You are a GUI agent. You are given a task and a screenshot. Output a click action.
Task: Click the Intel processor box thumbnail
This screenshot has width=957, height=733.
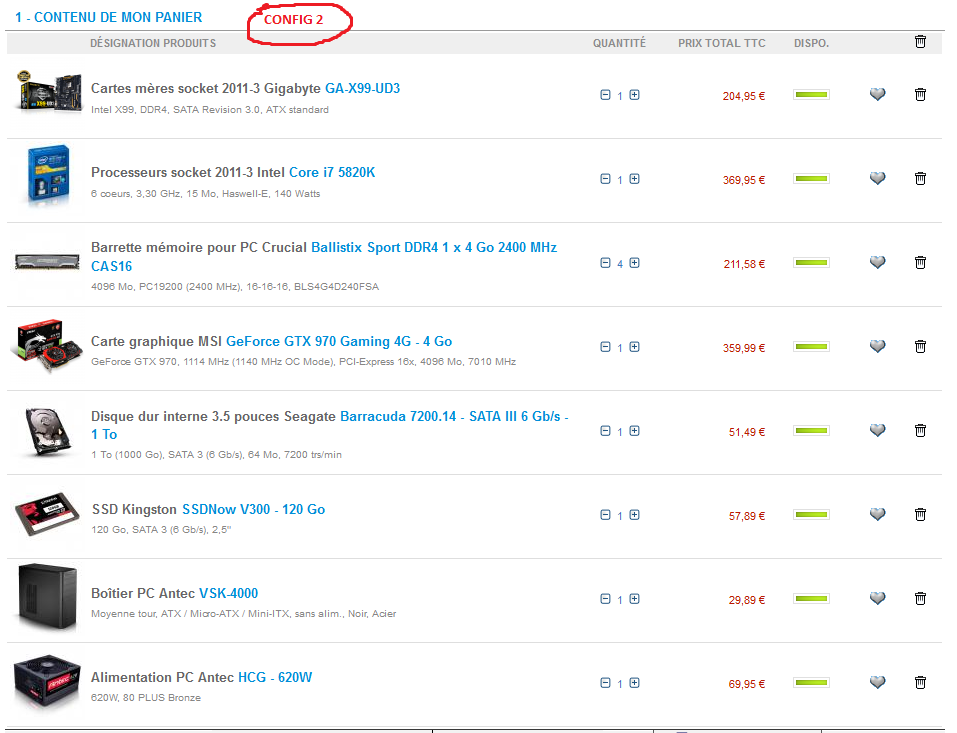[48, 174]
